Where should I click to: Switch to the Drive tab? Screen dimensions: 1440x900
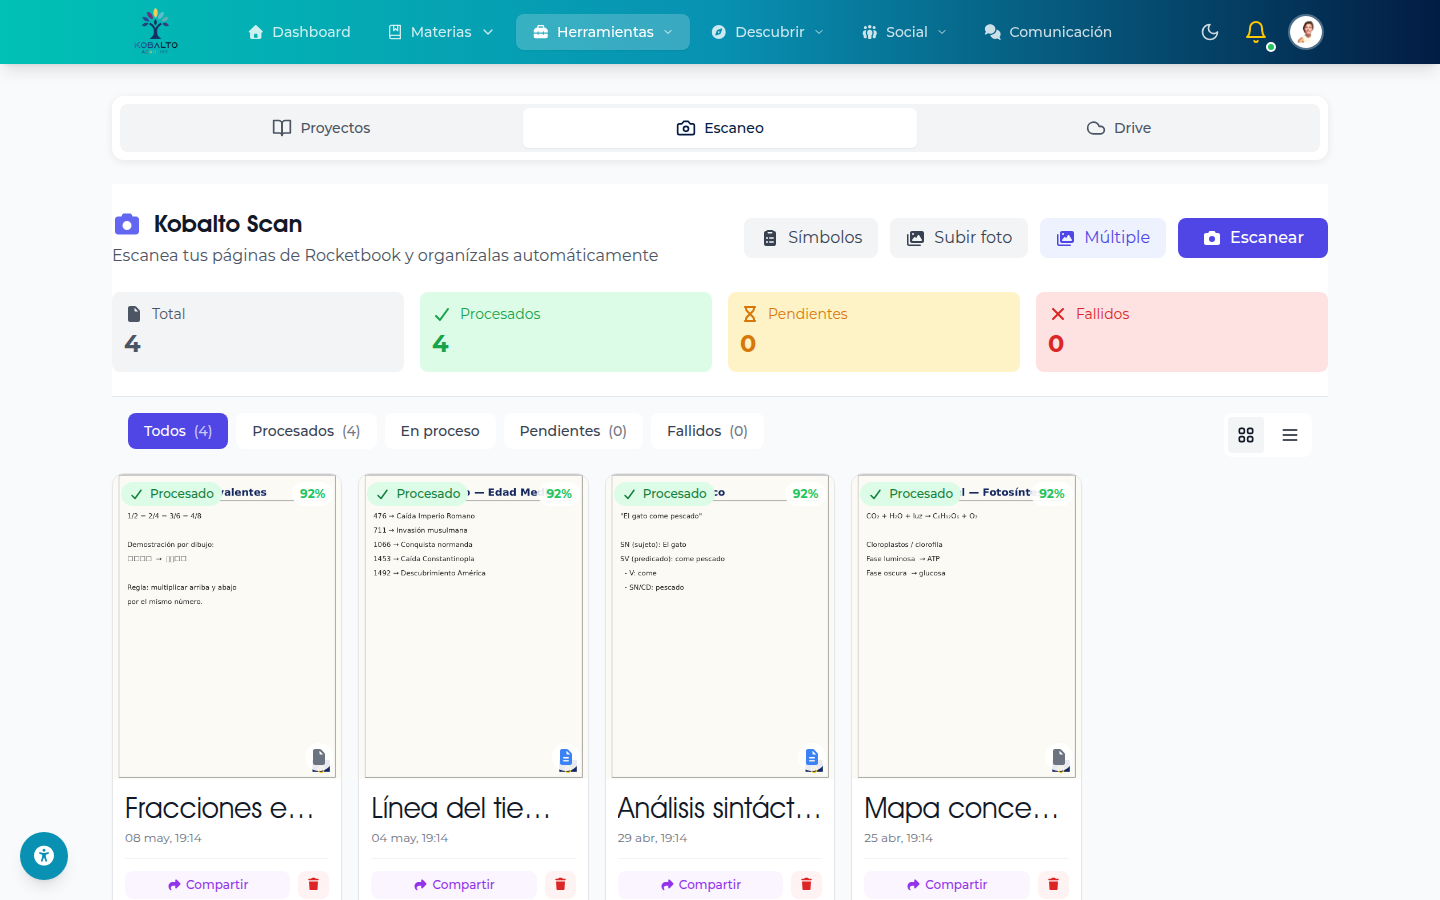(1118, 128)
